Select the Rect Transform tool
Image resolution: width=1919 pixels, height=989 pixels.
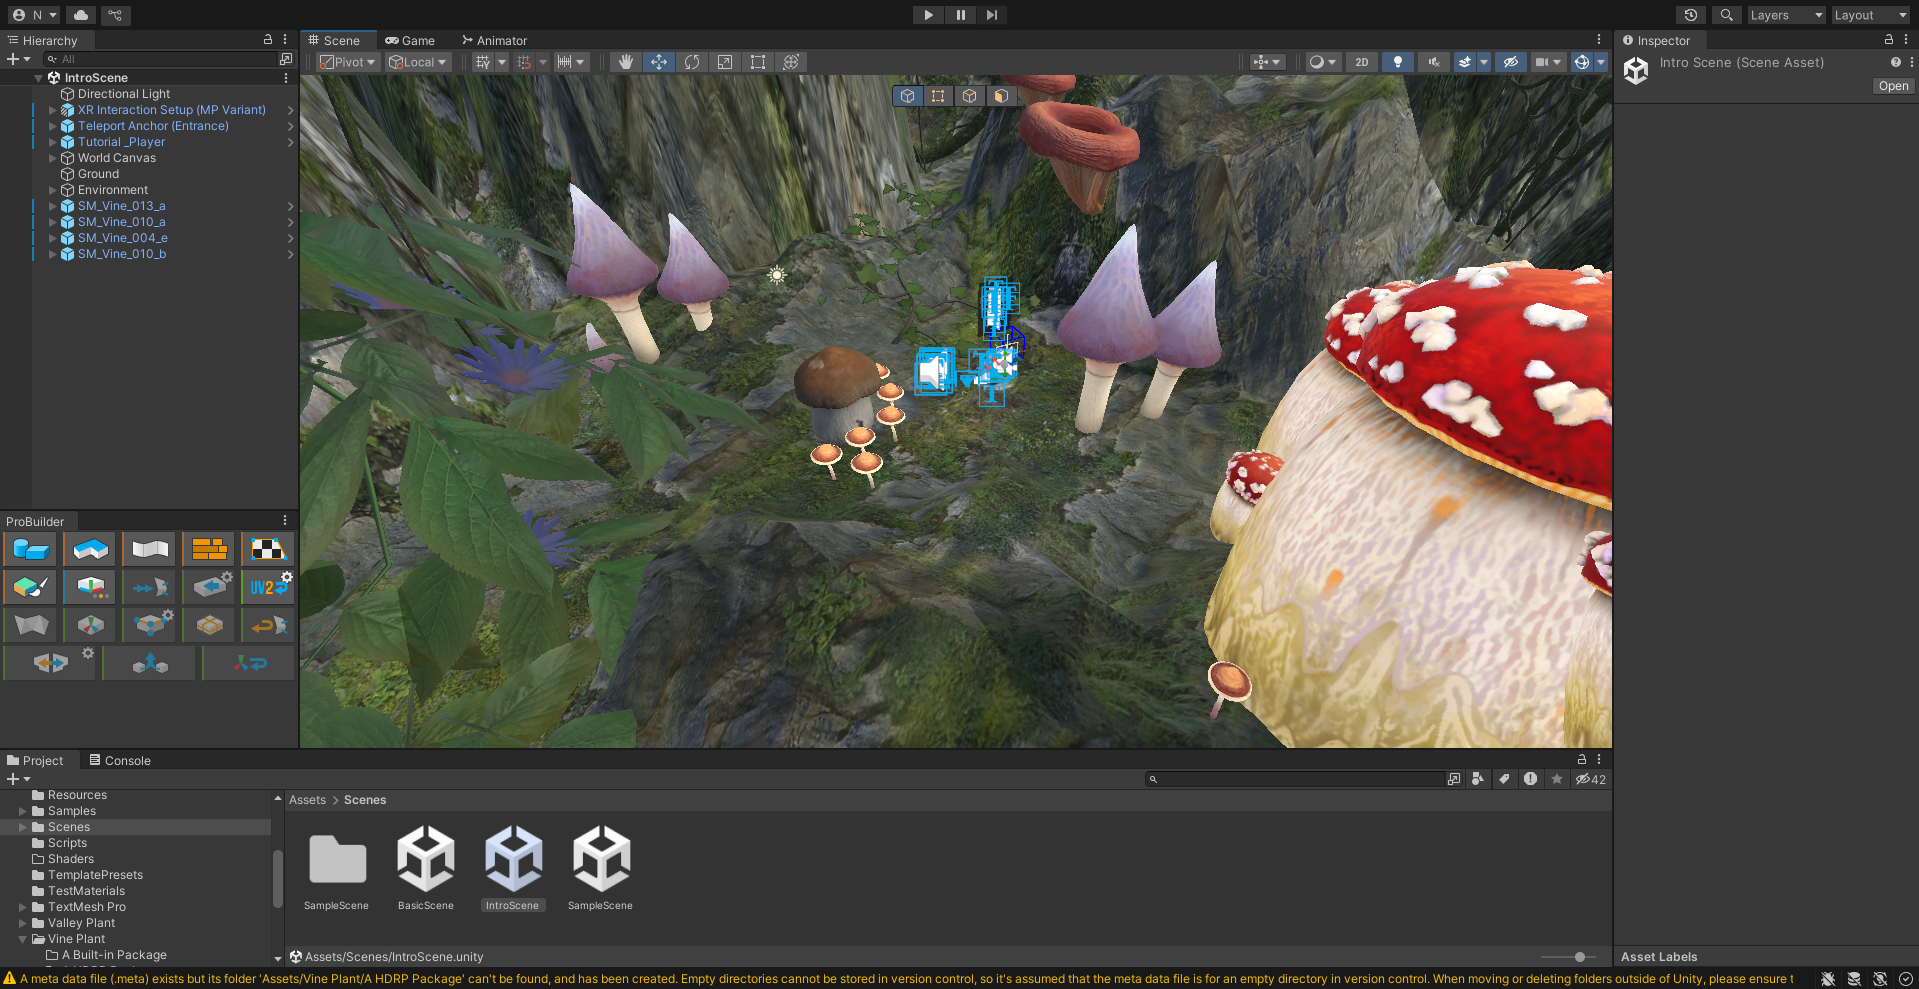pyautogui.click(x=757, y=61)
